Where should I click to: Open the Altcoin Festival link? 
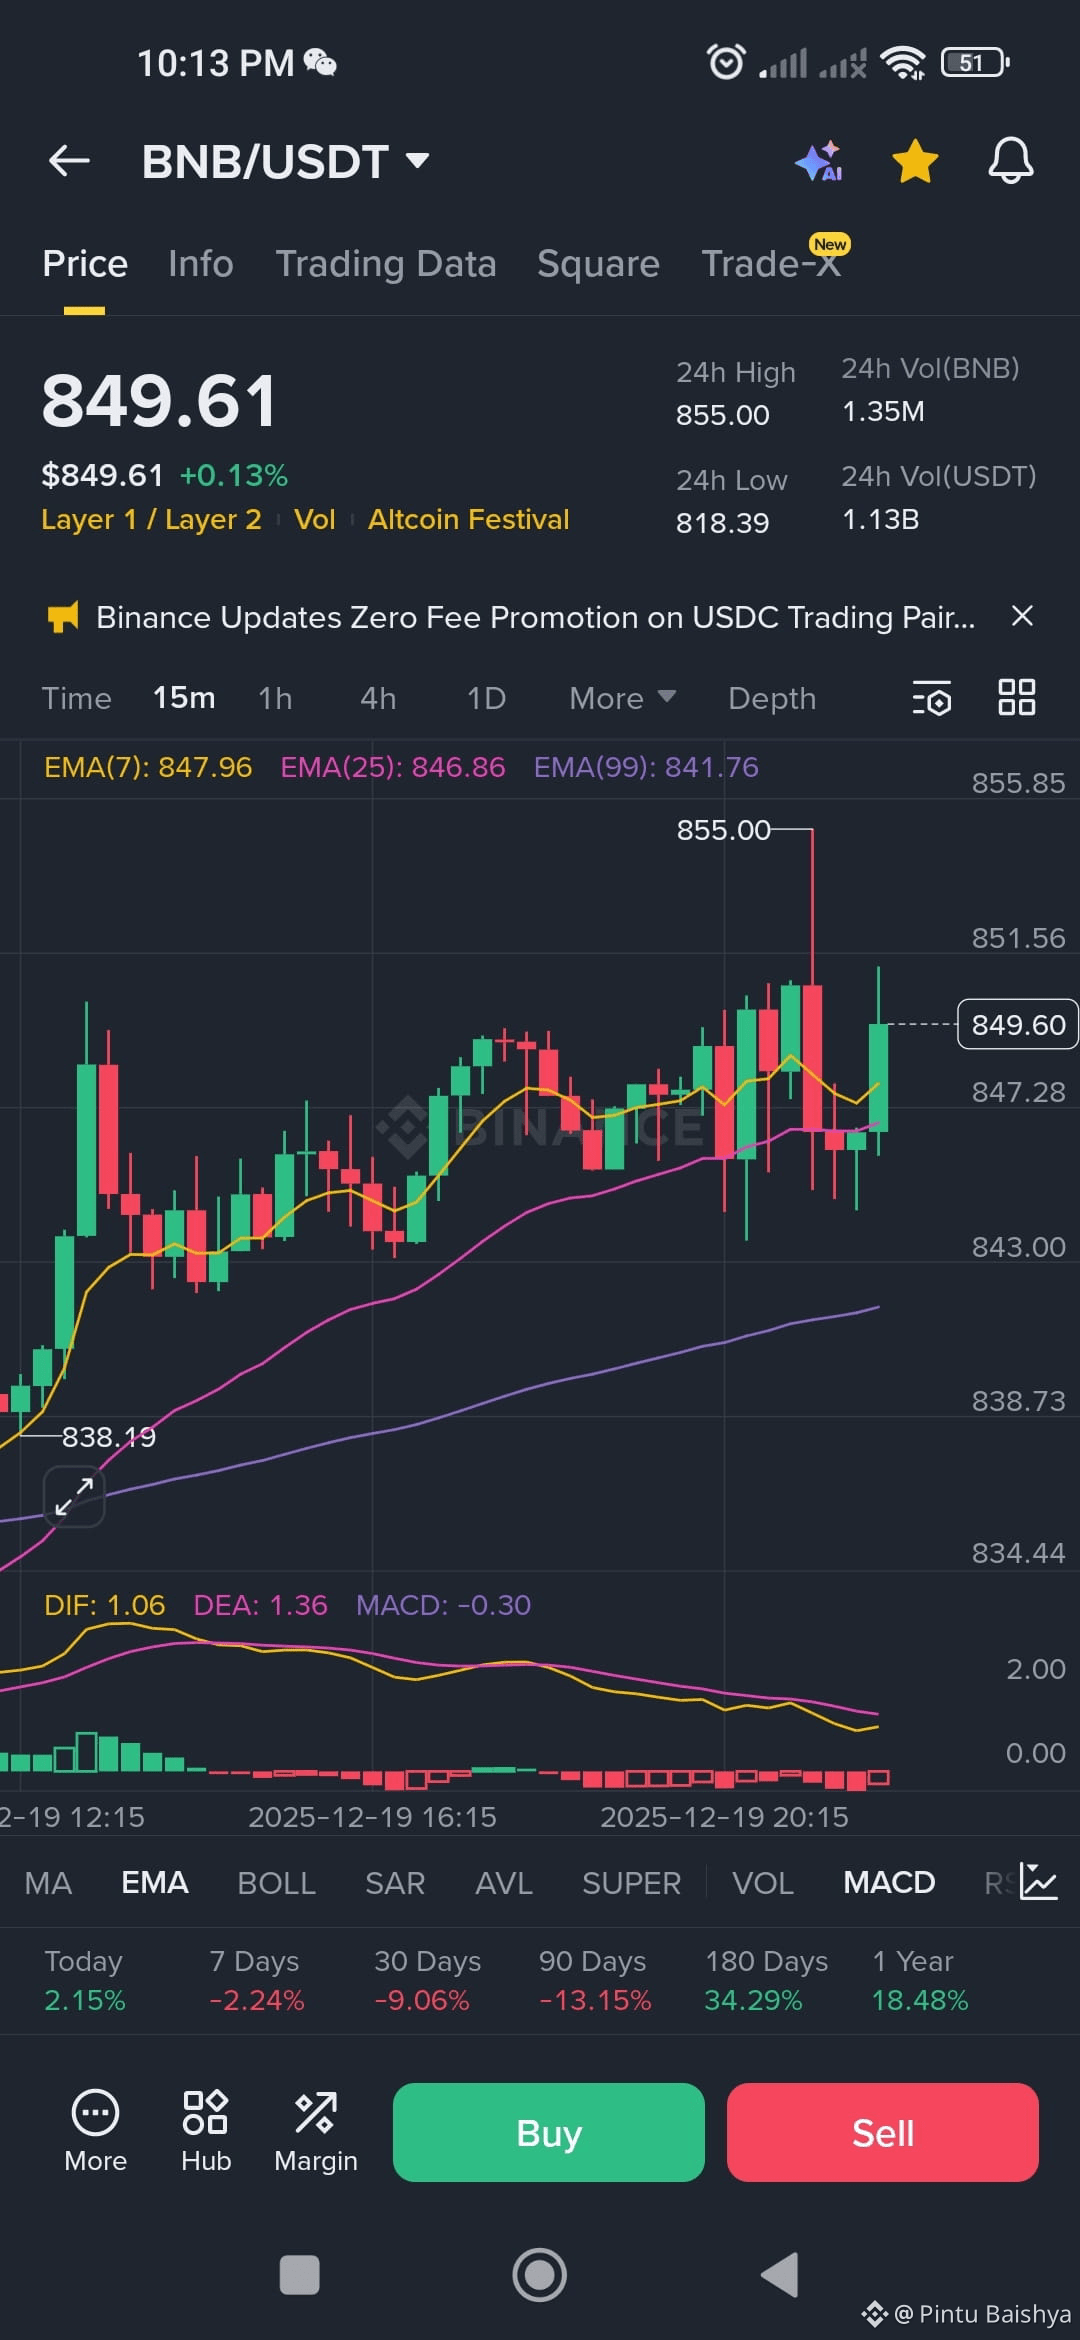468,520
